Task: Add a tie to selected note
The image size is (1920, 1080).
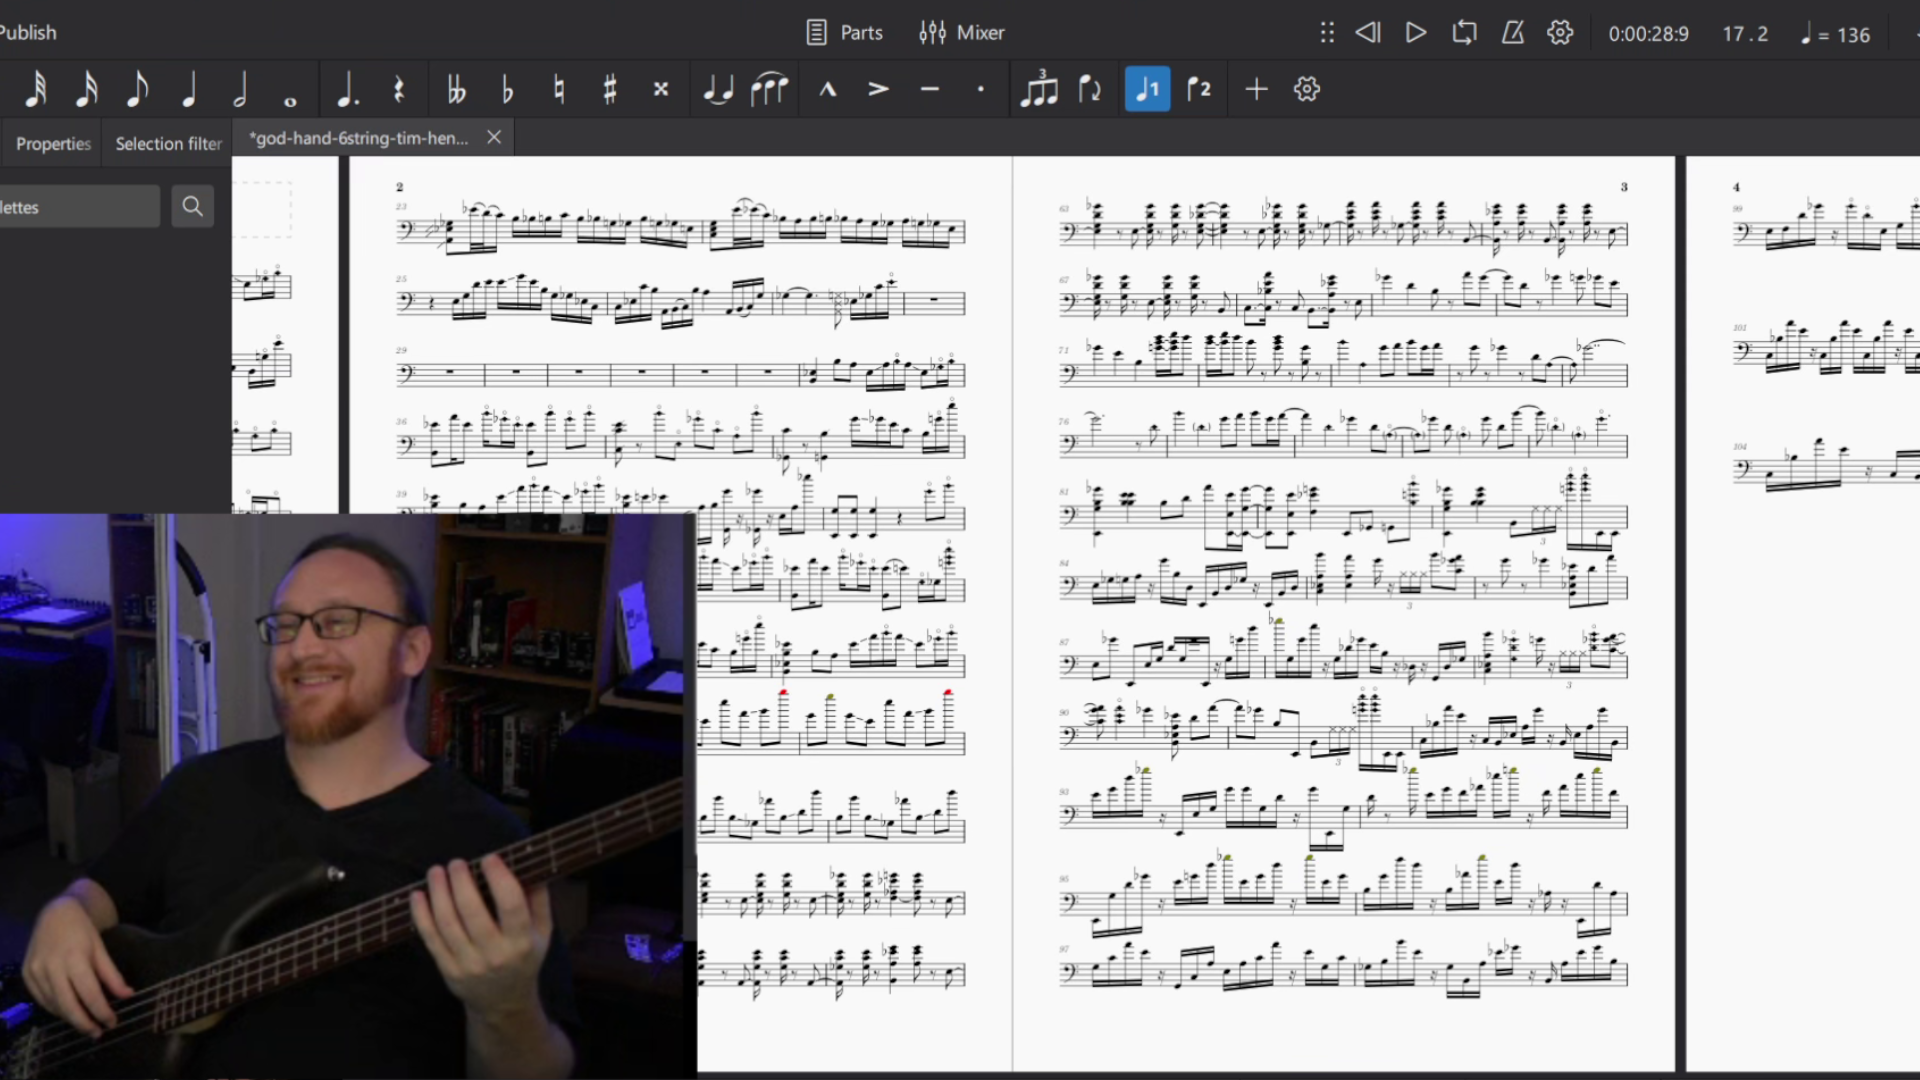Action: pyautogui.click(x=717, y=90)
